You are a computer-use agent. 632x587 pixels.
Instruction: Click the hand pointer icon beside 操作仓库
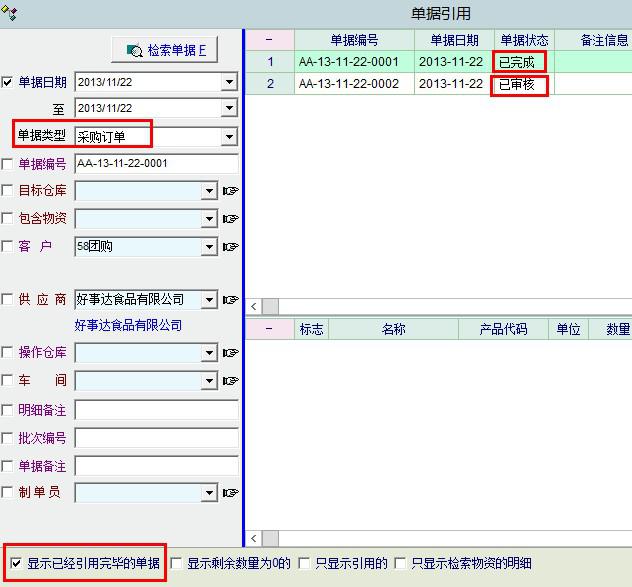(230, 353)
